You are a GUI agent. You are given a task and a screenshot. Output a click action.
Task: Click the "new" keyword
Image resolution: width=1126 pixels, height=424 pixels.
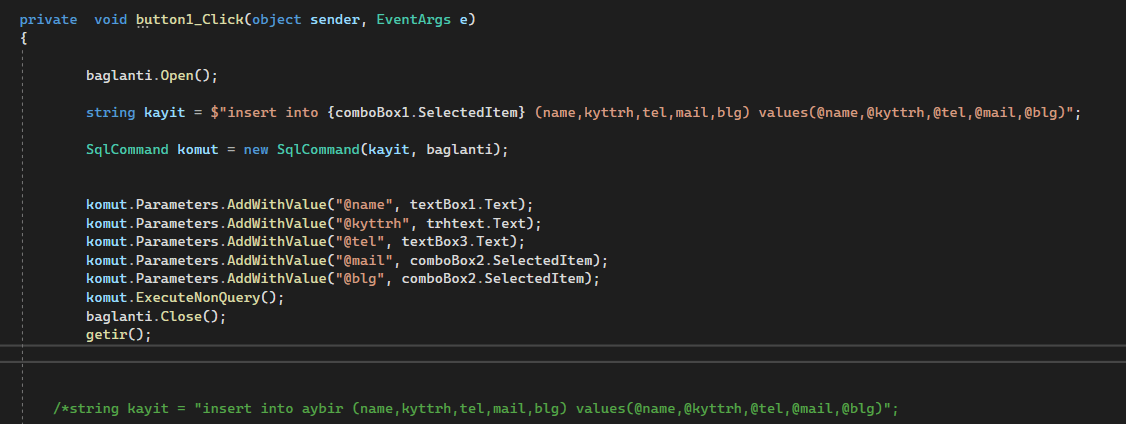pos(256,150)
